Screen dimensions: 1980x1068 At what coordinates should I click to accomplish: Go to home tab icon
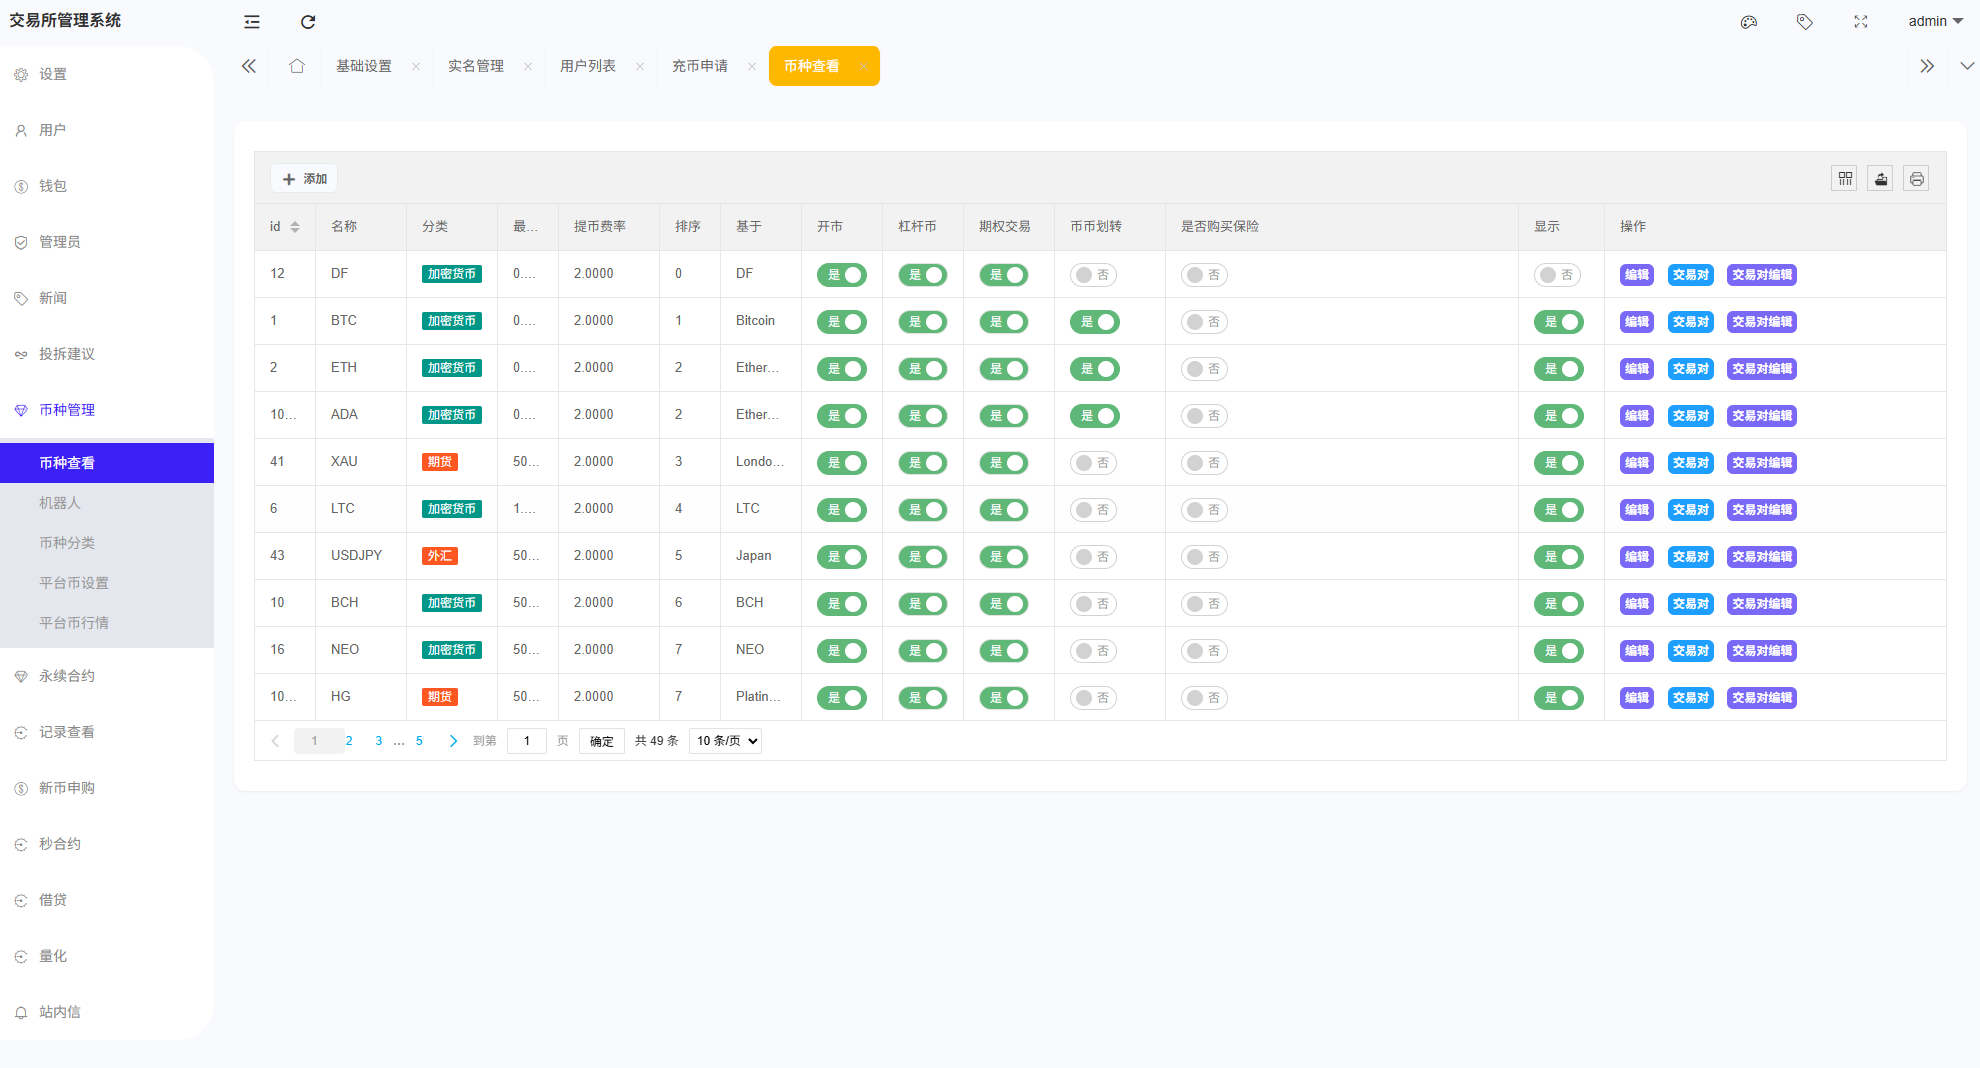coord(297,66)
